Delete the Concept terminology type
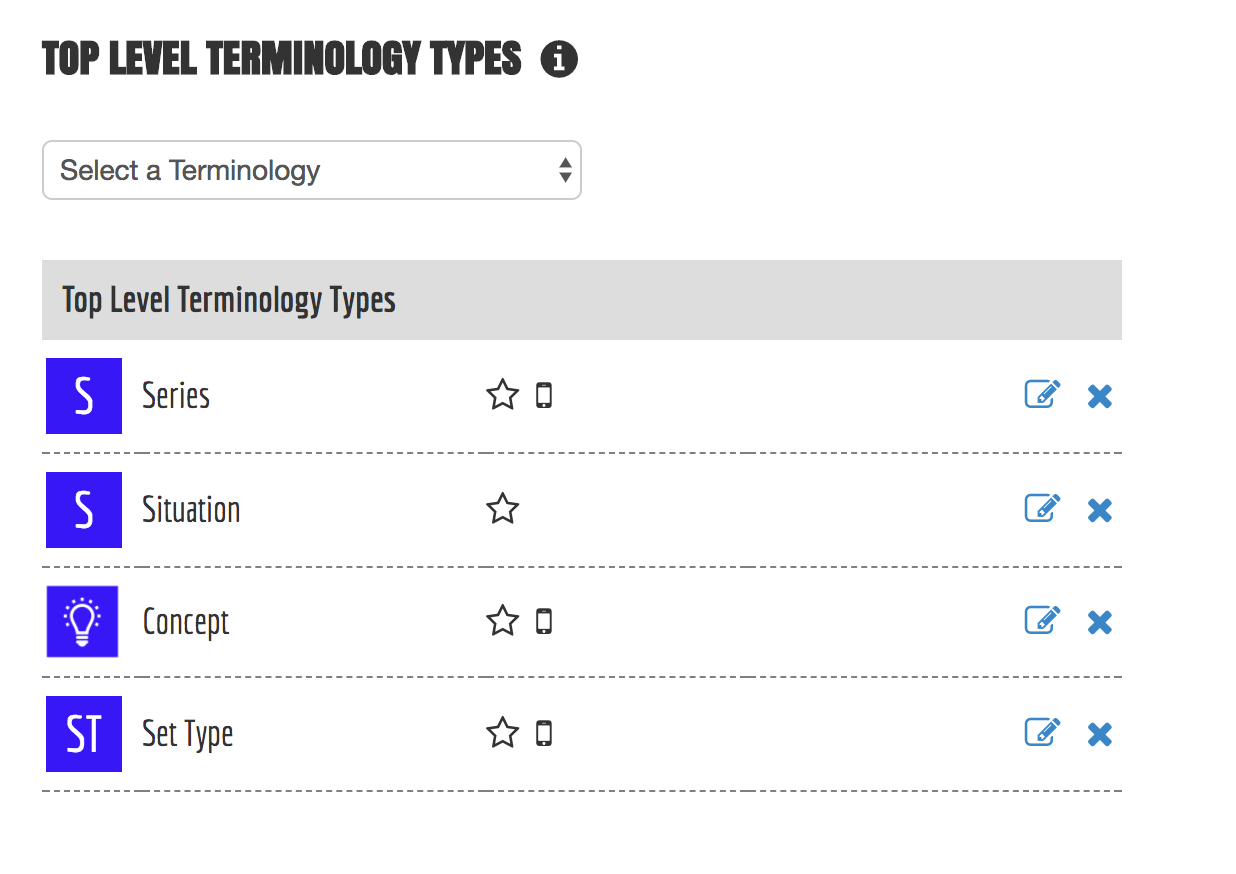This screenshot has width=1236, height=874. [x=1100, y=623]
